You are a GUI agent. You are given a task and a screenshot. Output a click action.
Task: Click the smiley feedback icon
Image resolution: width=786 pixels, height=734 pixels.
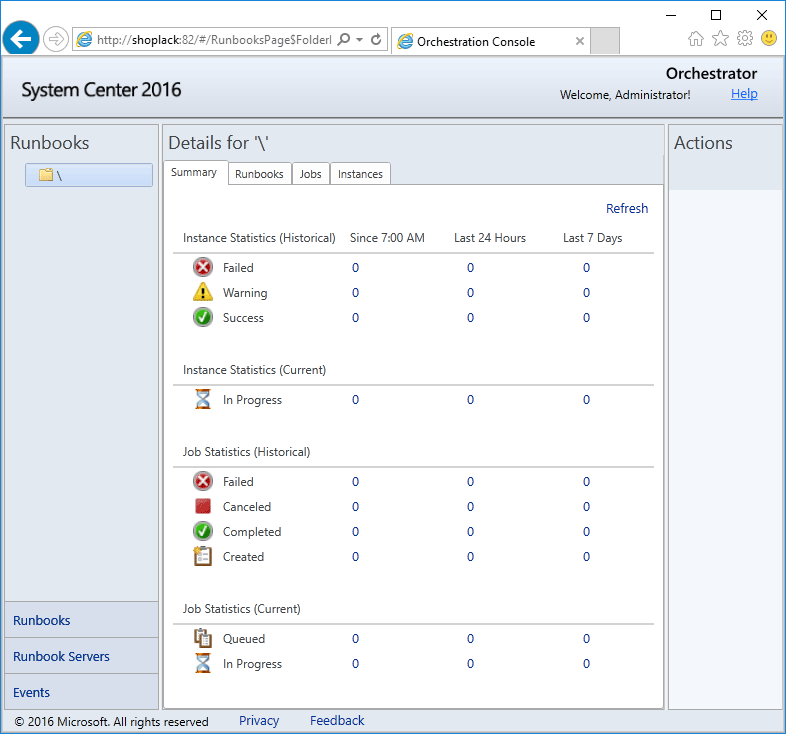(x=769, y=38)
